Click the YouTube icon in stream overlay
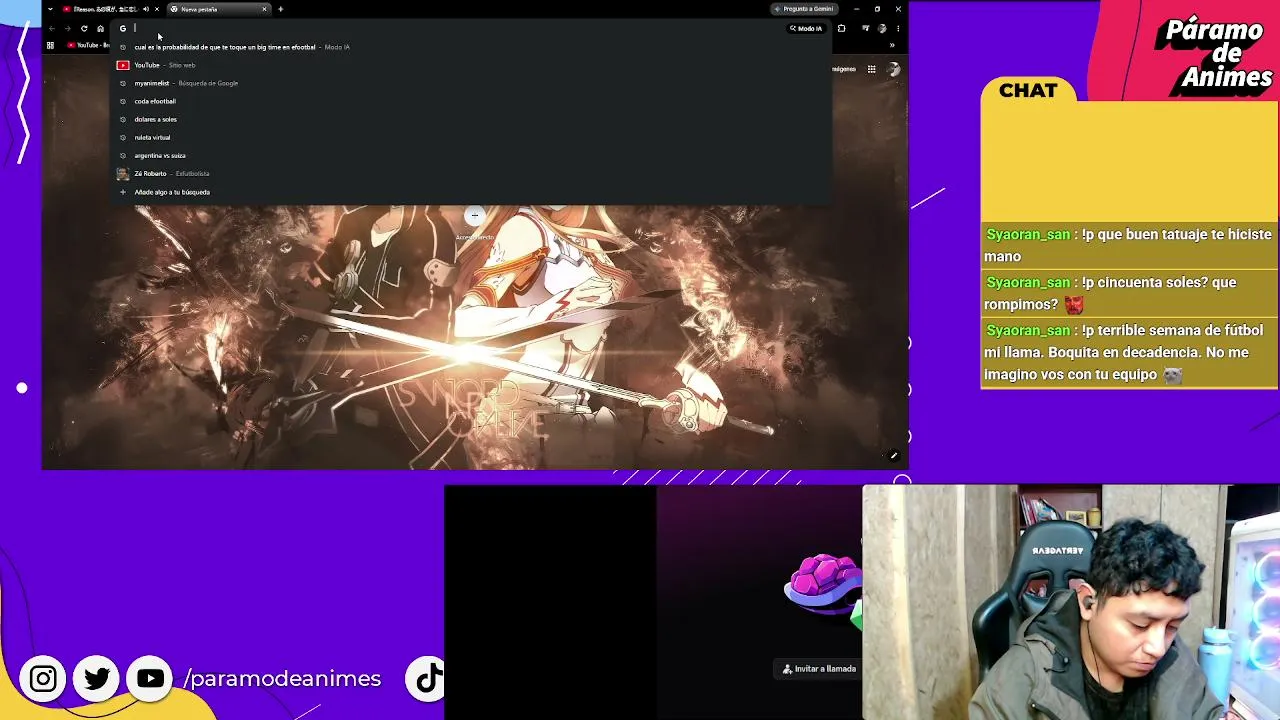 (151, 679)
